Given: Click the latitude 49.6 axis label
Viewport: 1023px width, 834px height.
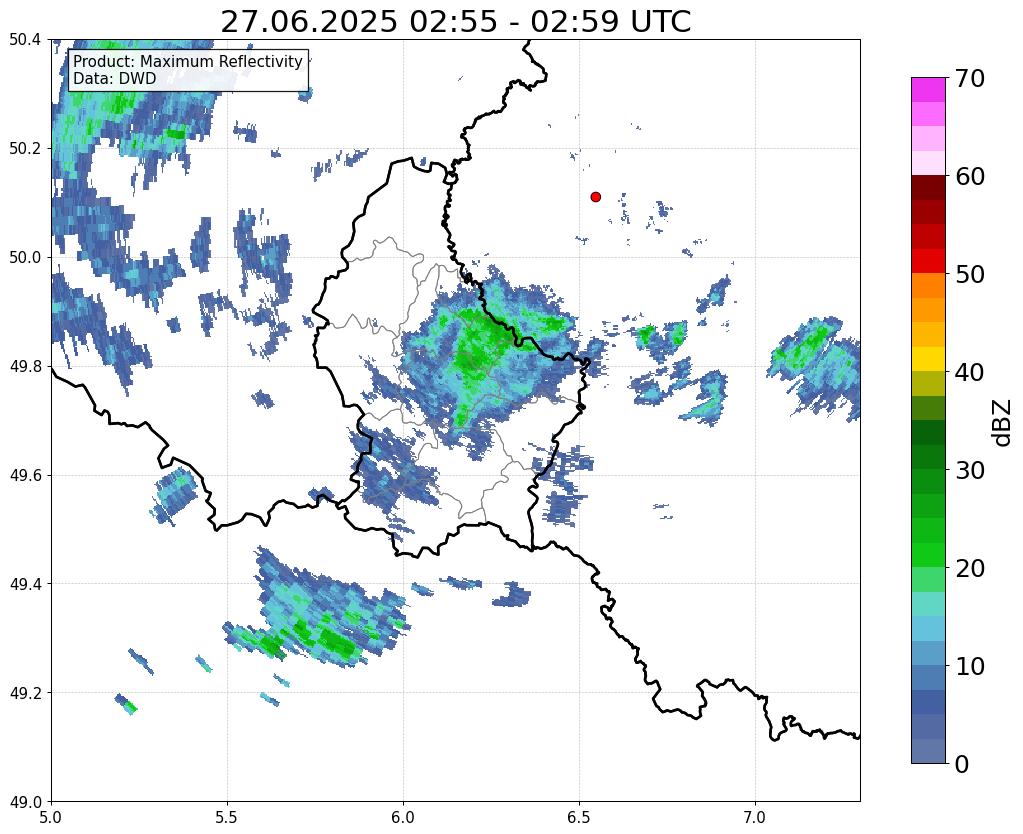Looking at the screenshot, I should (x=25, y=476).
